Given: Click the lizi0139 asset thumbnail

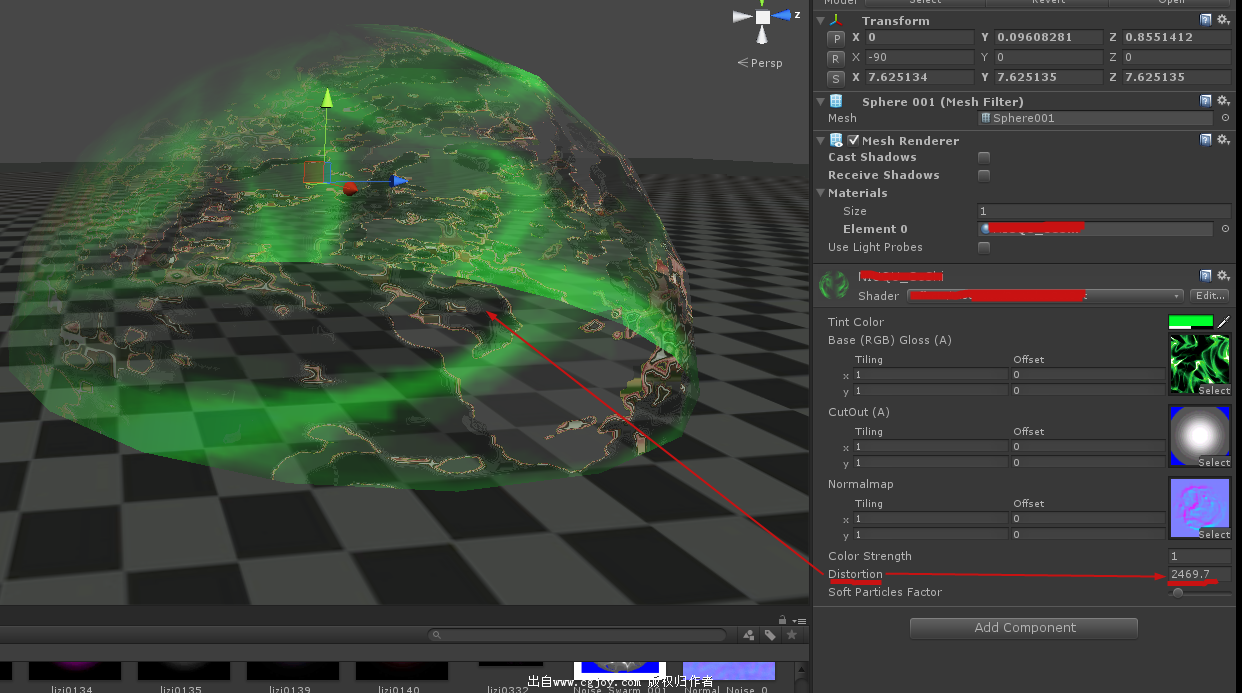Looking at the screenshot, I should coord(292,670).
